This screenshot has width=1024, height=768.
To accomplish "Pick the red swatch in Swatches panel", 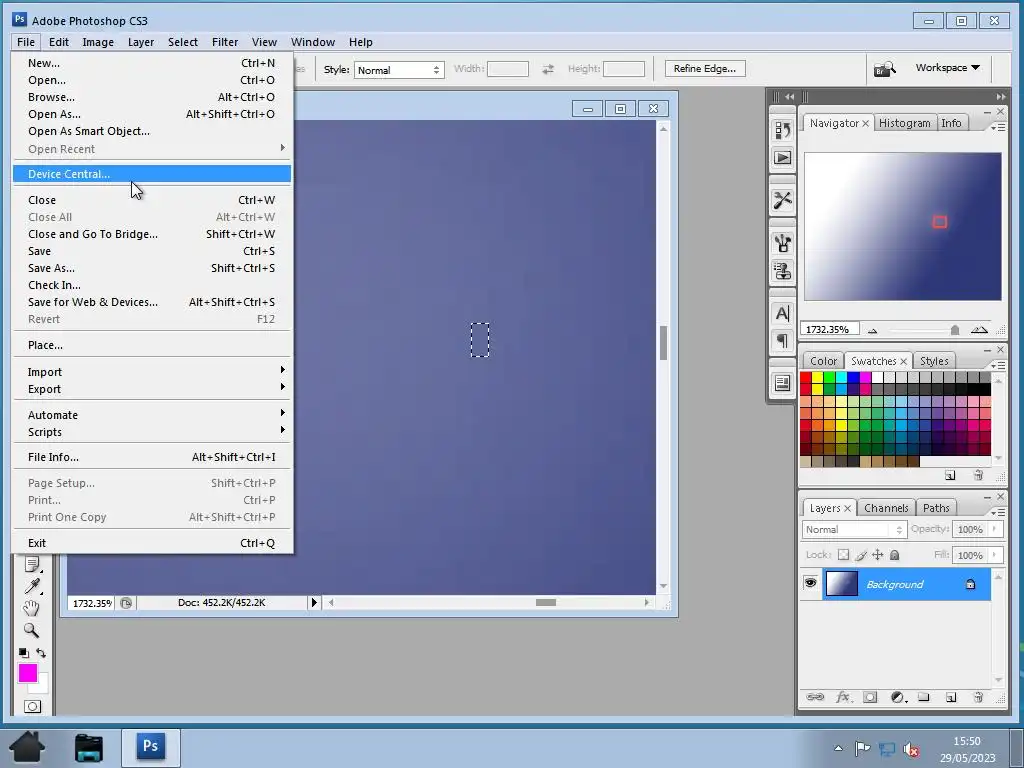I will point(806,377).
